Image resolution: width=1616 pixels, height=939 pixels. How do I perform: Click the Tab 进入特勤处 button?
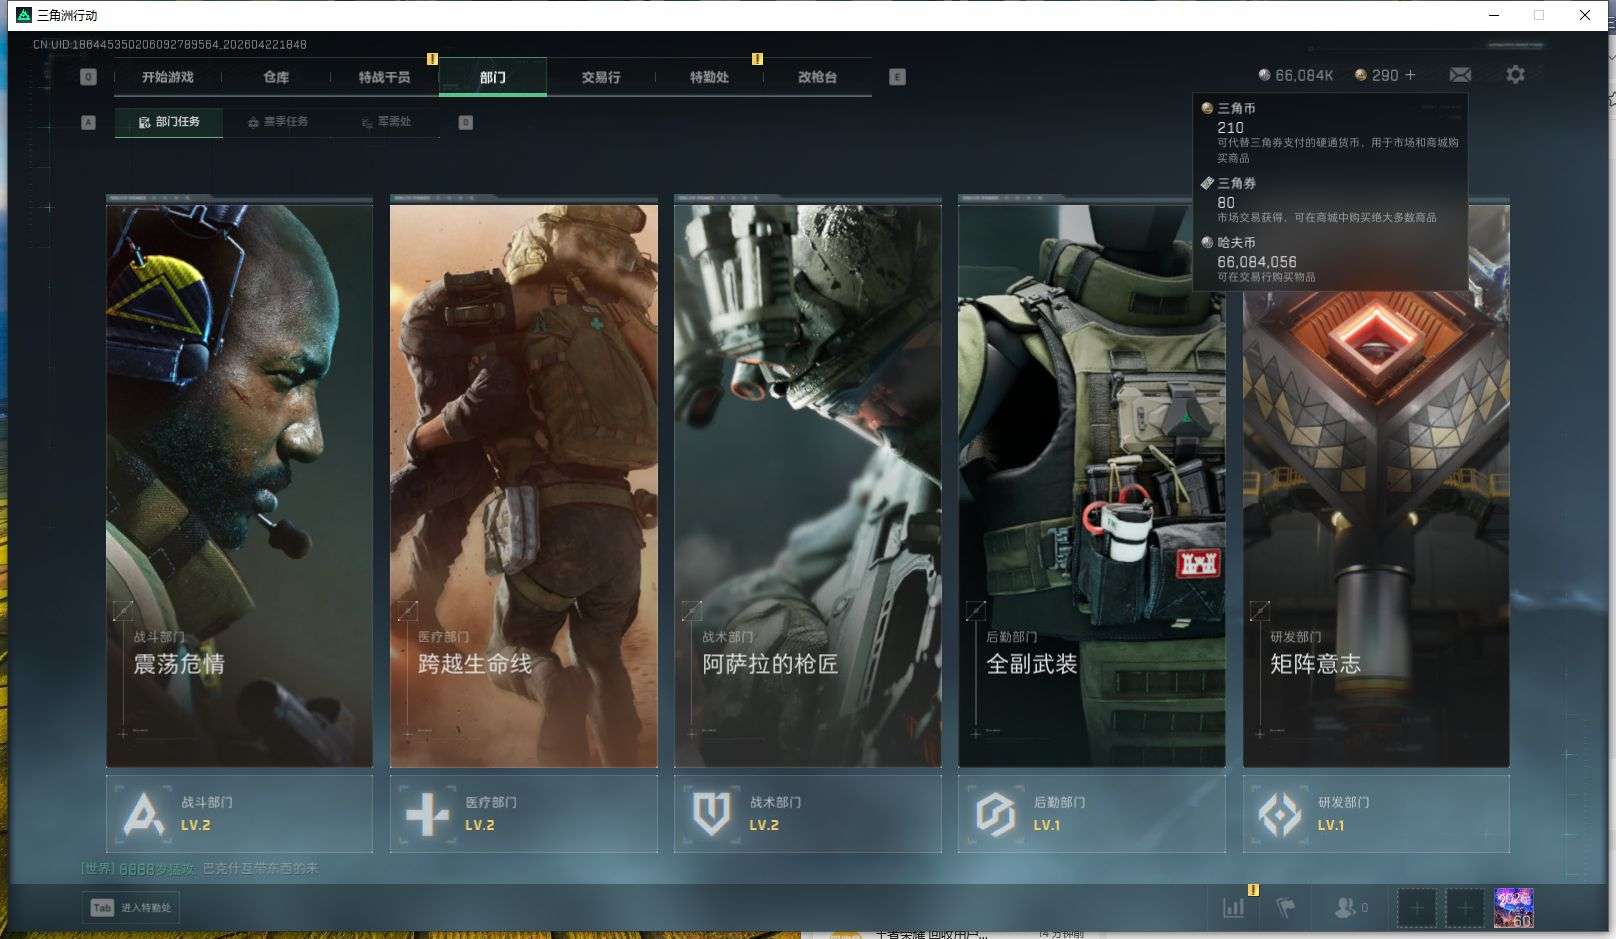131,908
